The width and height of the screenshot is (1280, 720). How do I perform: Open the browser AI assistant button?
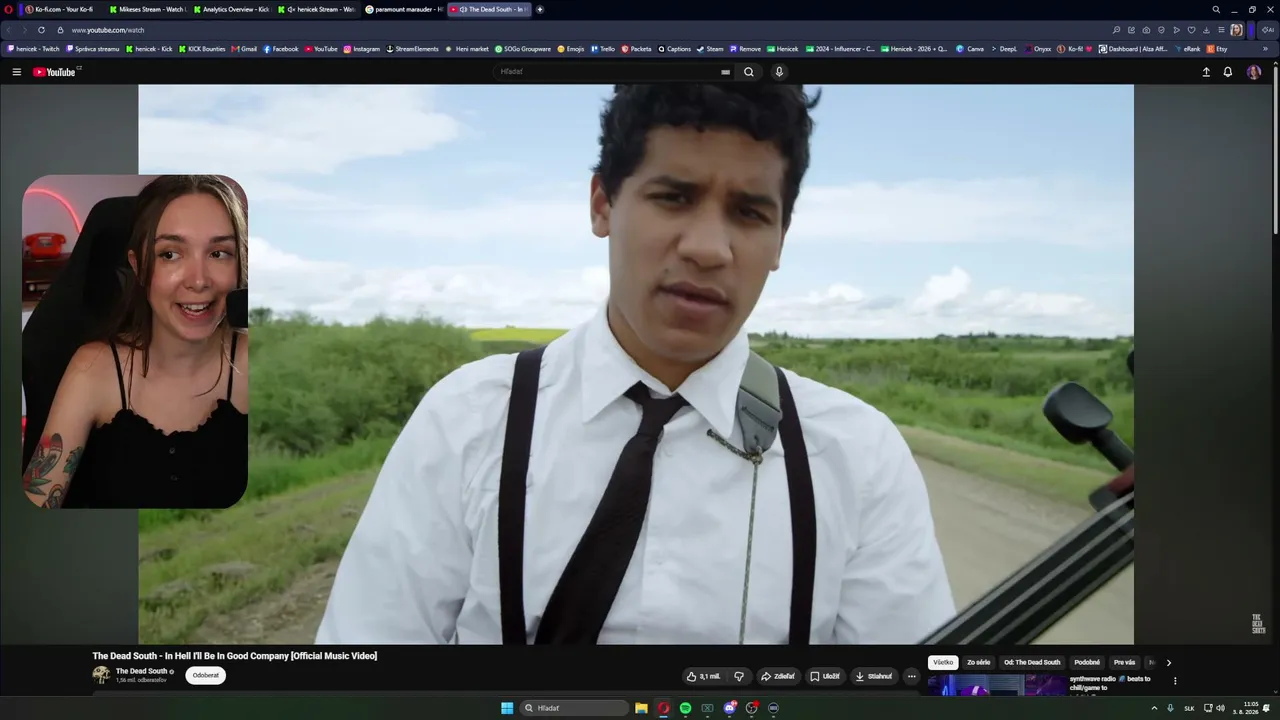(1268, 30)
